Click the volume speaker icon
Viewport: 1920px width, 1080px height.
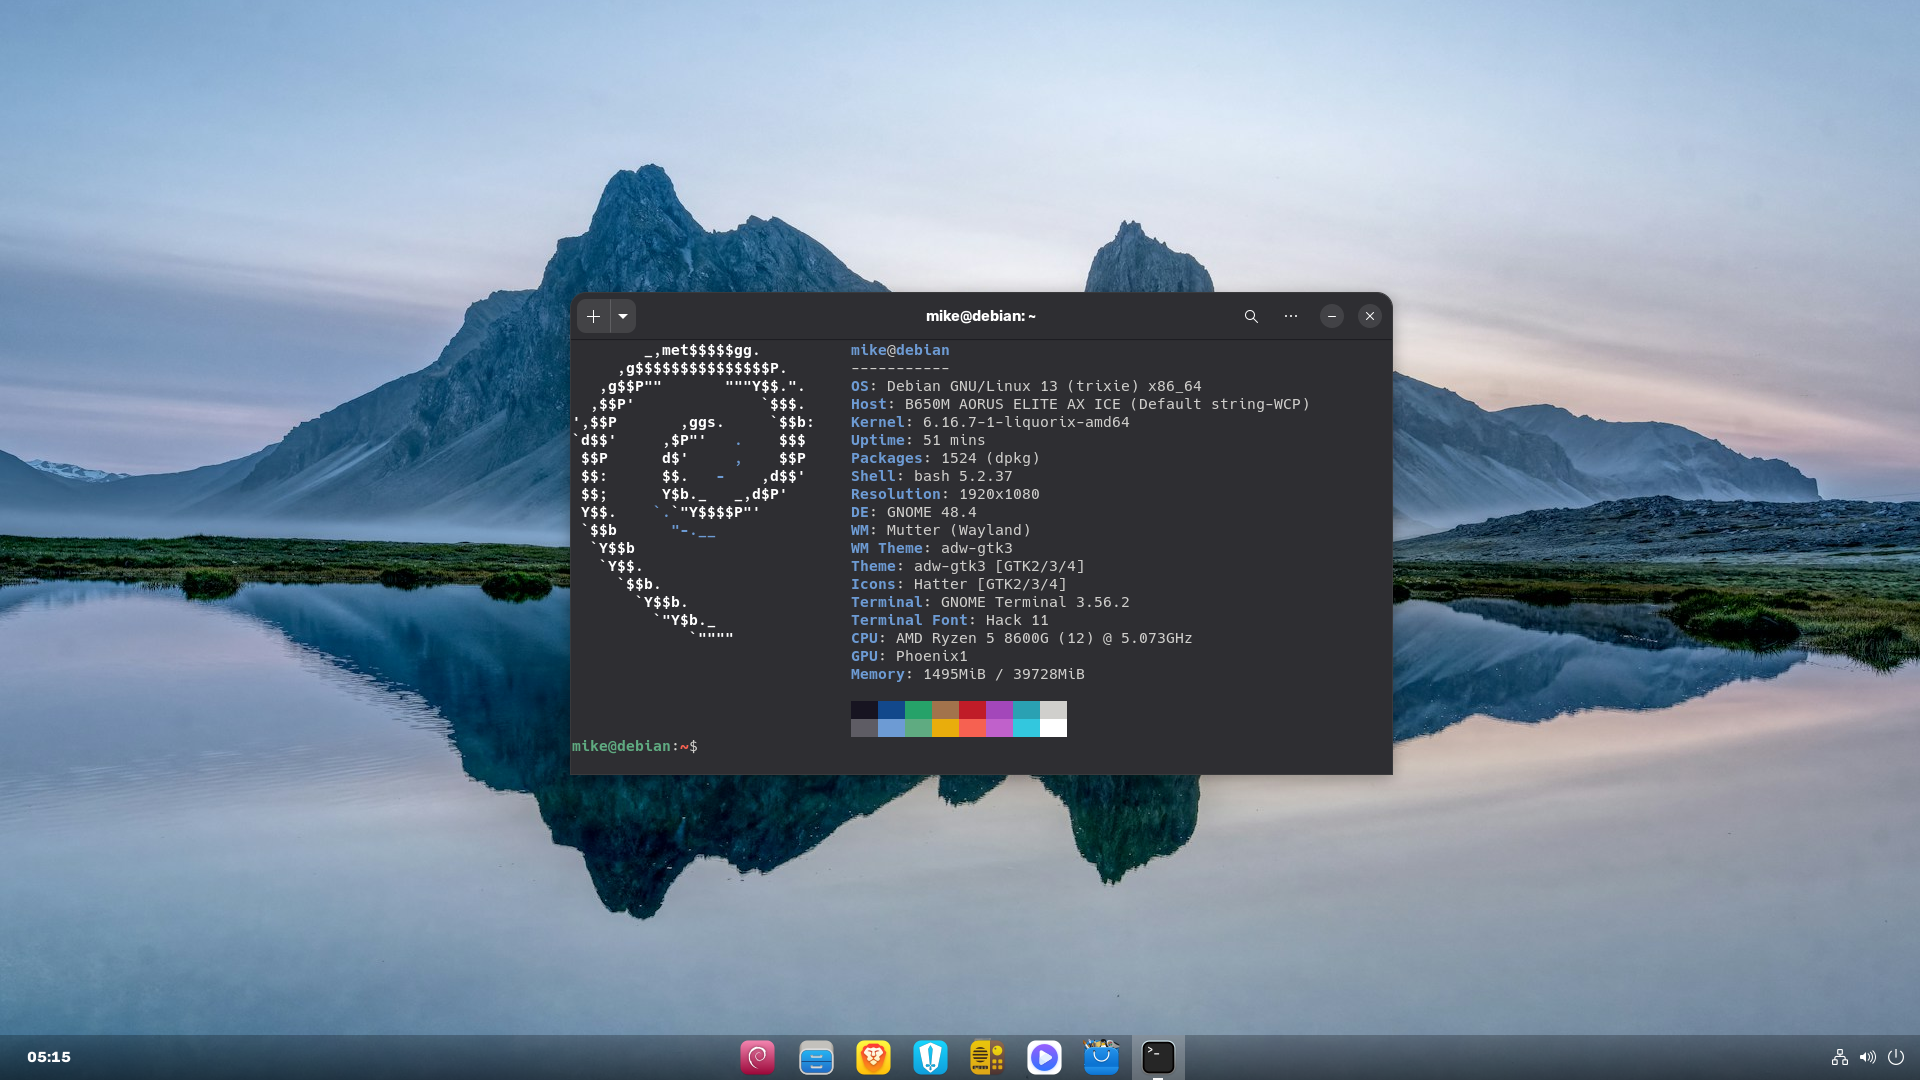pos(1867,1057)
